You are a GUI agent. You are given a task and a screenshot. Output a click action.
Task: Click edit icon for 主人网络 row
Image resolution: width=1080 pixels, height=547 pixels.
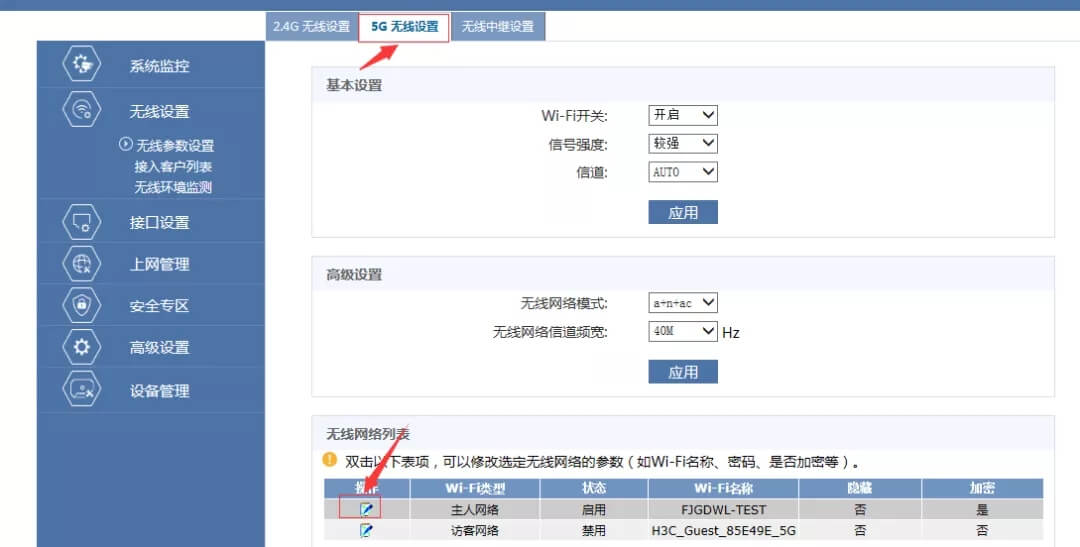[366, 509]
